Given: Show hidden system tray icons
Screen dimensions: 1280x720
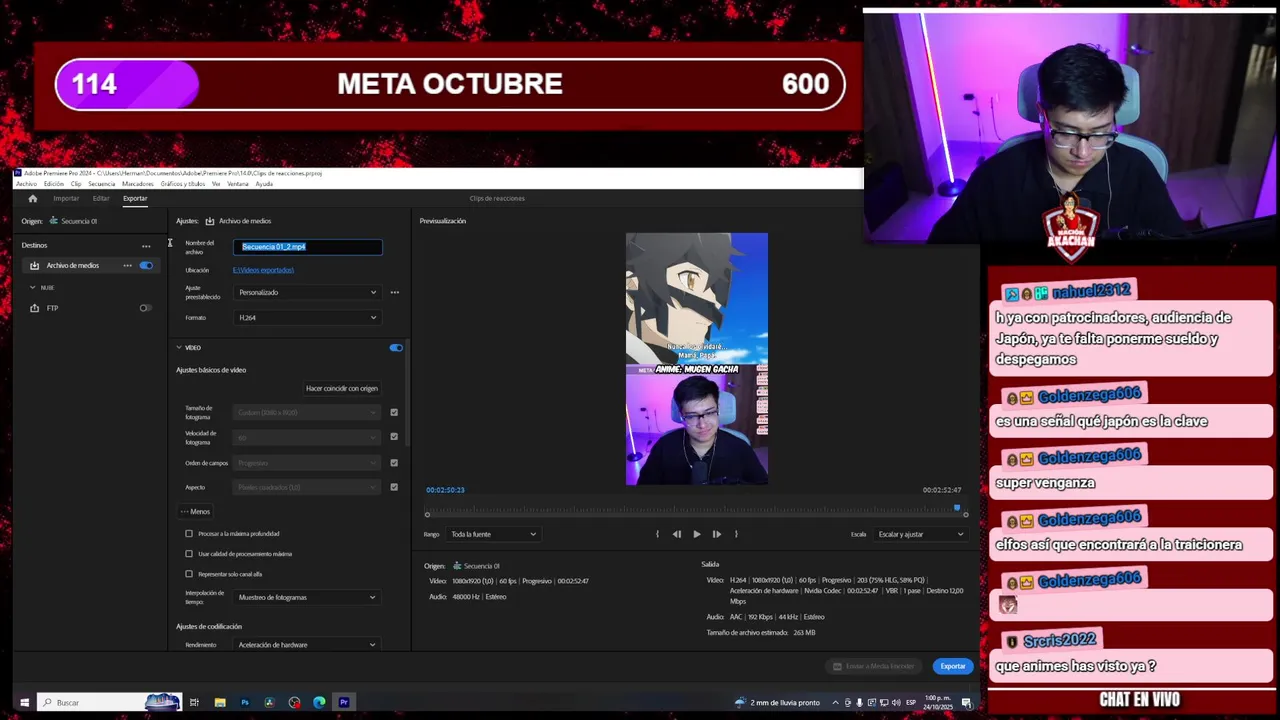Looking at the screenshot, I should [836, 702].
